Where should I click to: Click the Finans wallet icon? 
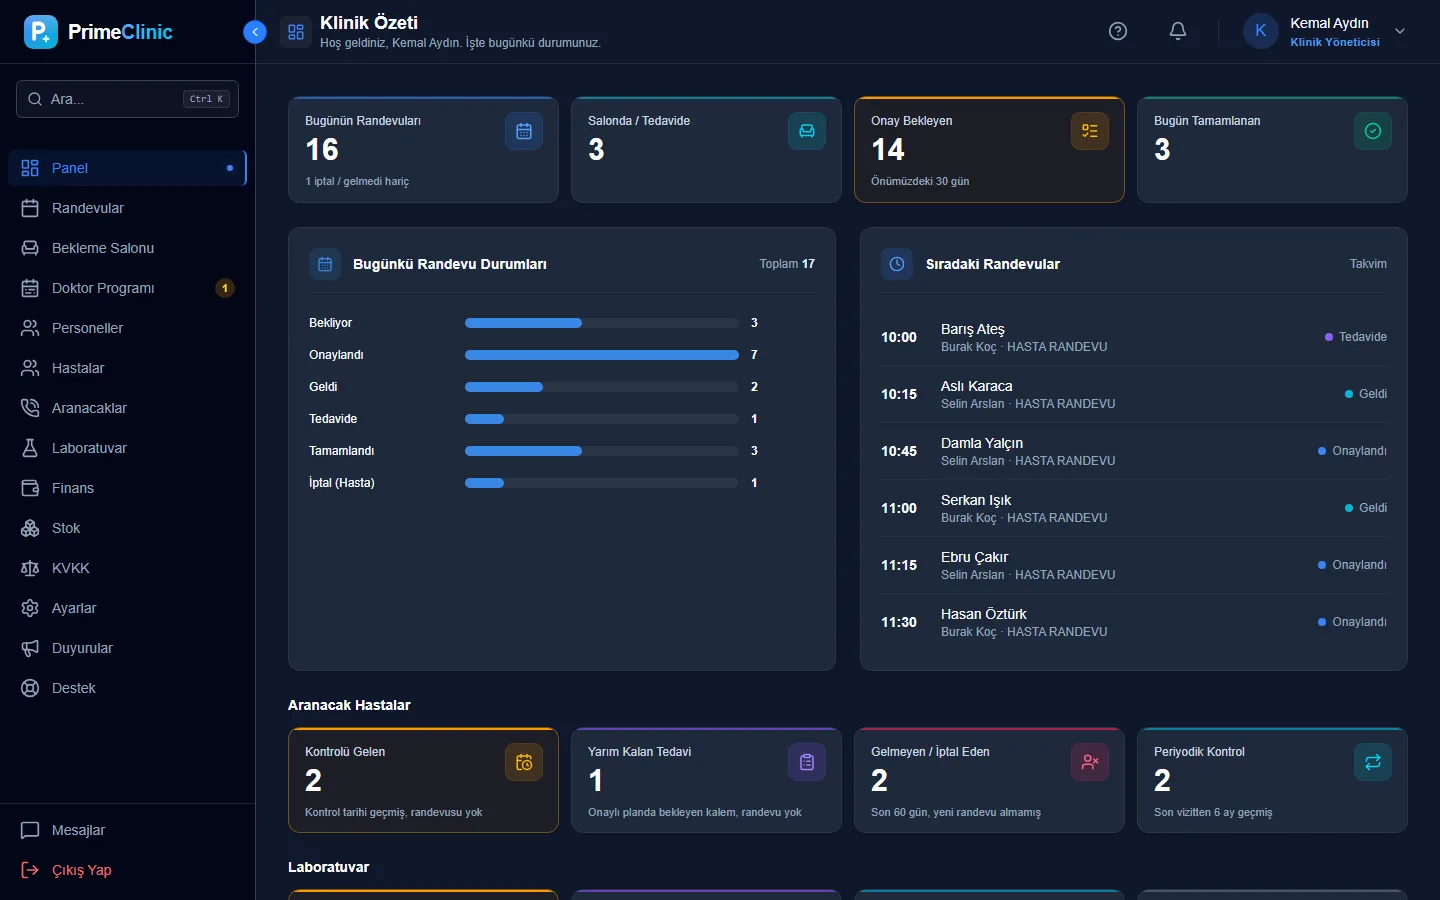pos(30,488)
